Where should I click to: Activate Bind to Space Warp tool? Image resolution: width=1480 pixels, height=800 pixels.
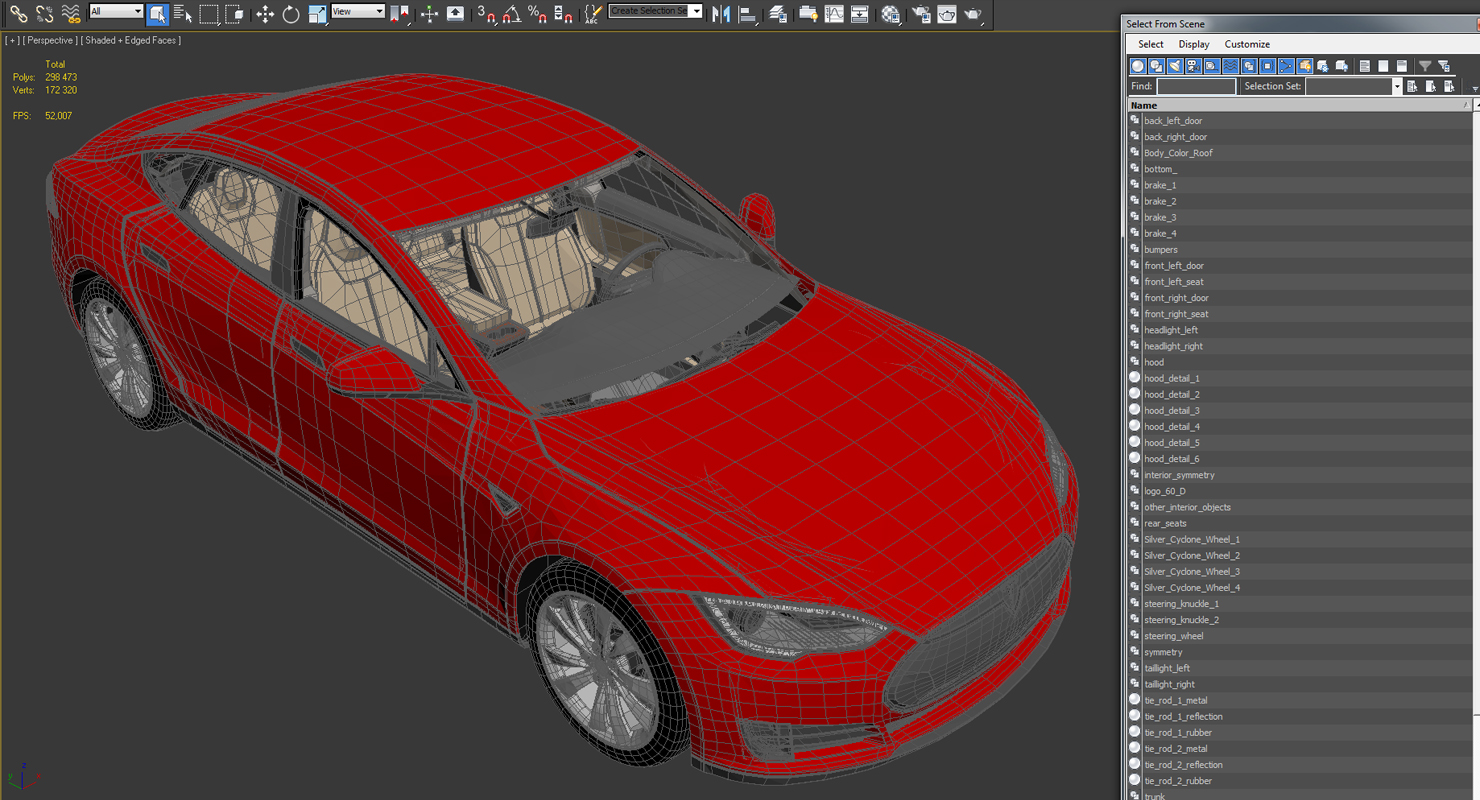71,14
